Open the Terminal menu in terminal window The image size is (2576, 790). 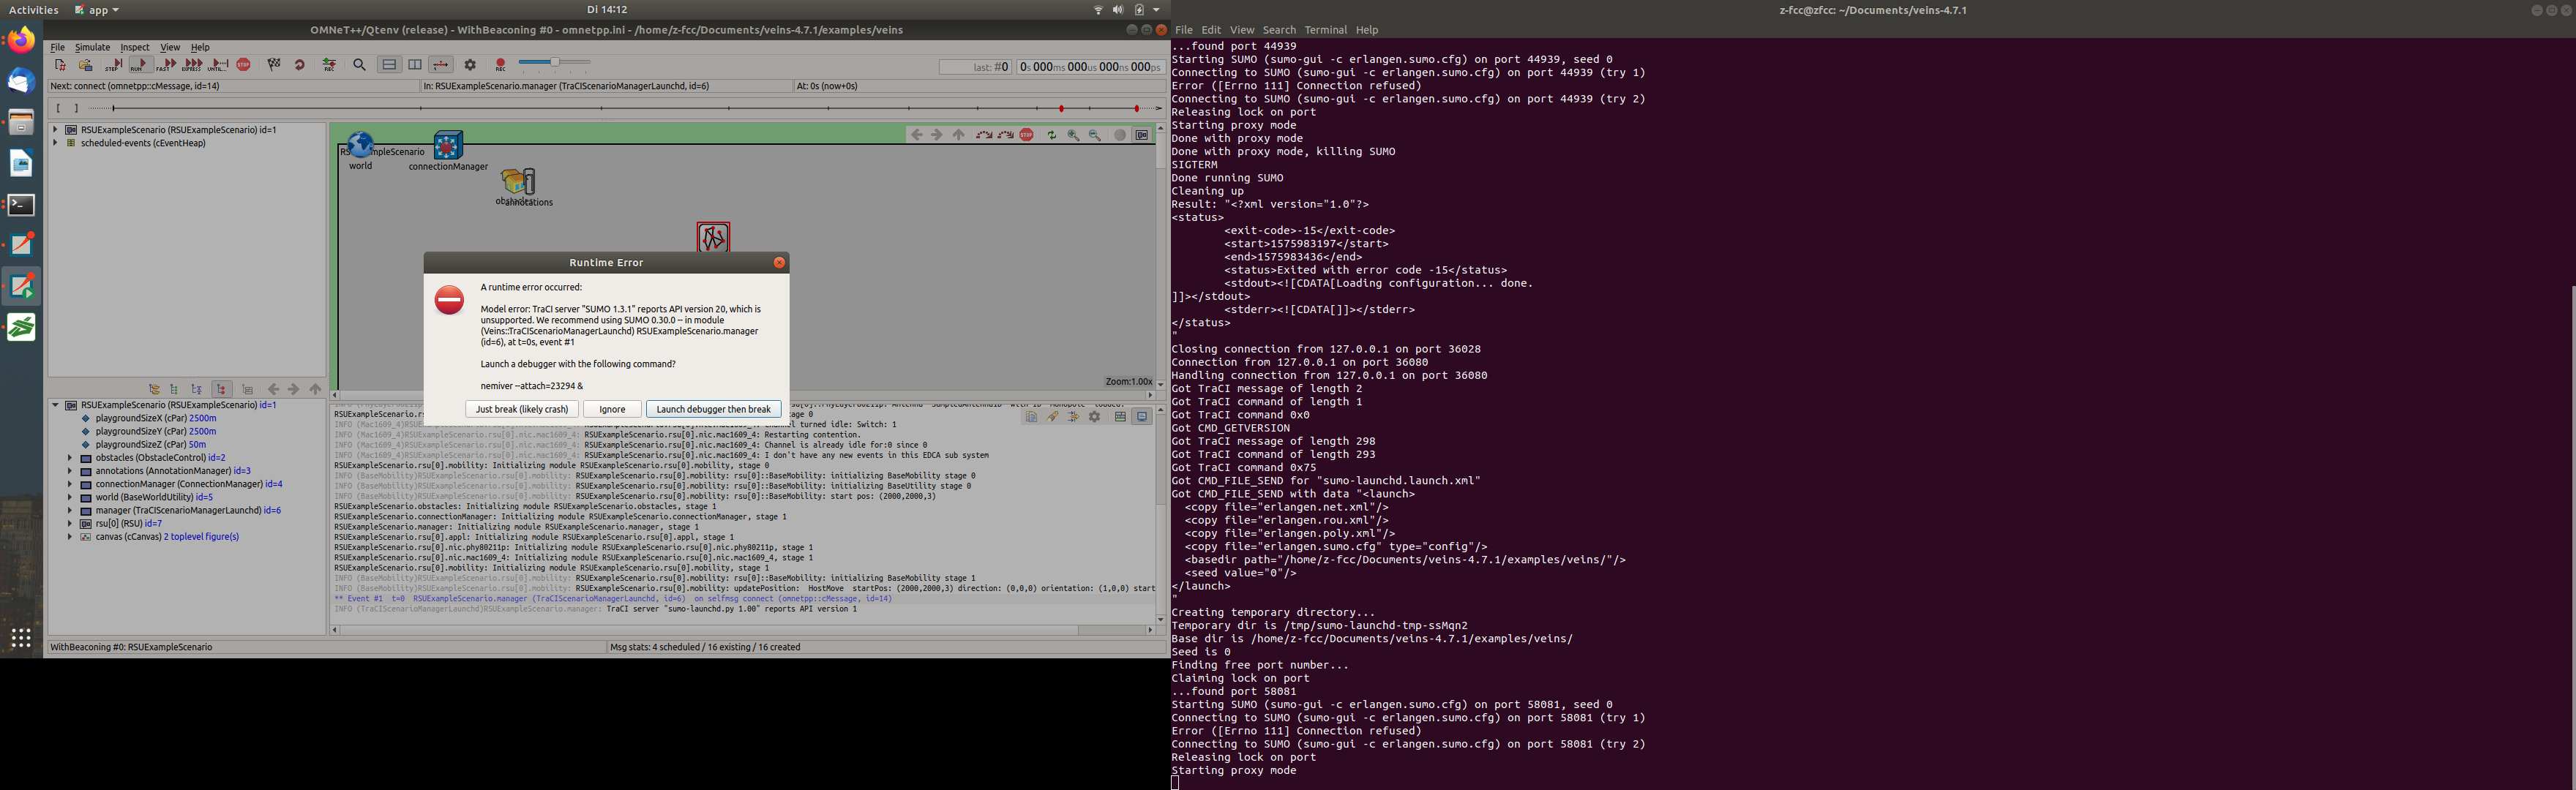[1326, 30]
